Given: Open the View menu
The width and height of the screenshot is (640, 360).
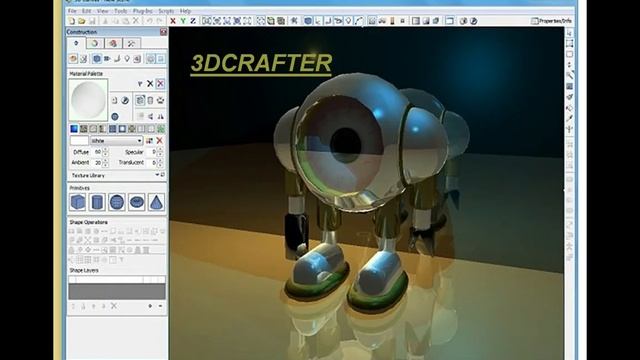Looking at the screenshot, I should pyautogui.click(x=103, y=11).
